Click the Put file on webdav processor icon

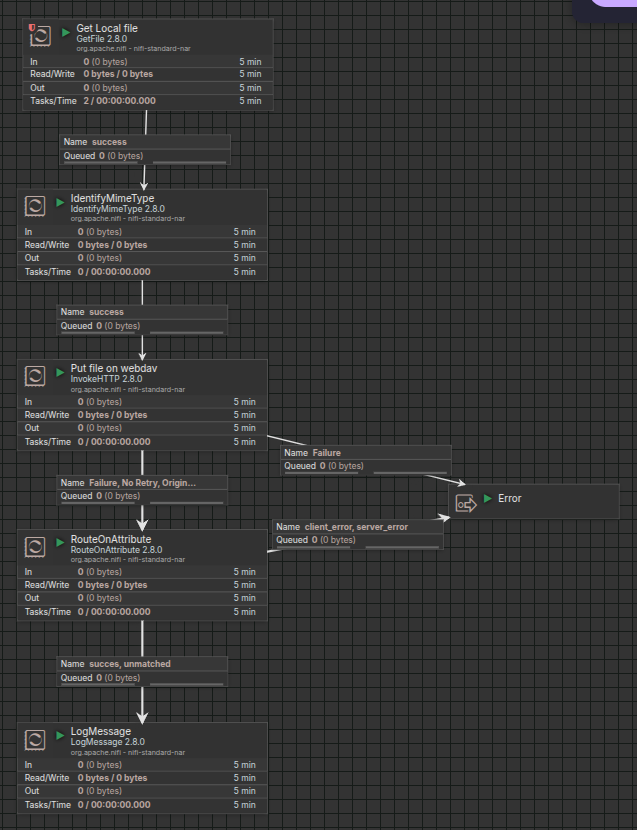35,376
